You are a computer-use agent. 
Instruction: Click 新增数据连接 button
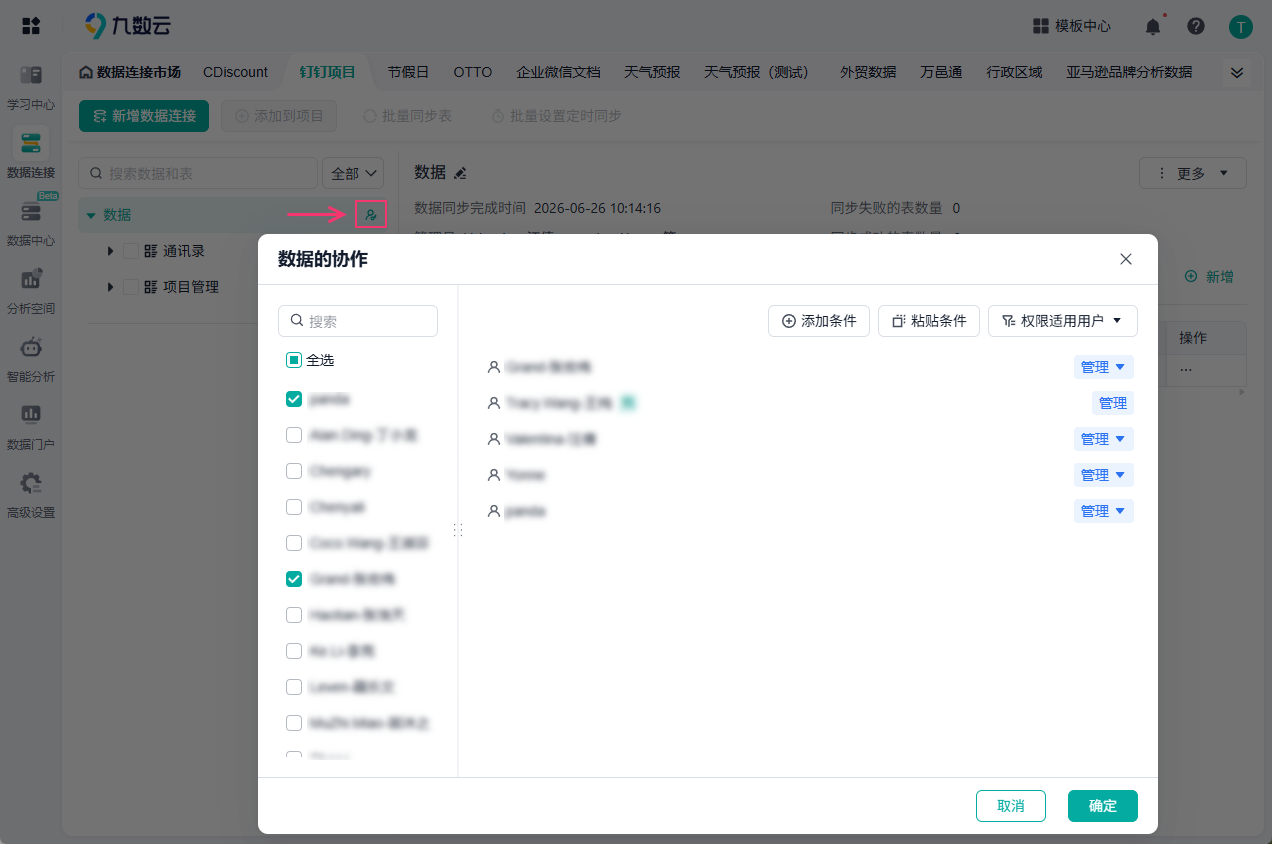144,116
